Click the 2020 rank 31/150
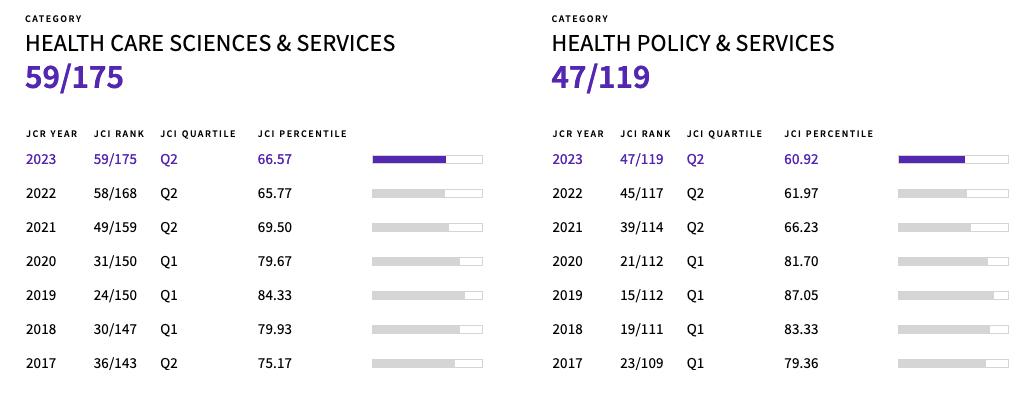 point(115,261)
